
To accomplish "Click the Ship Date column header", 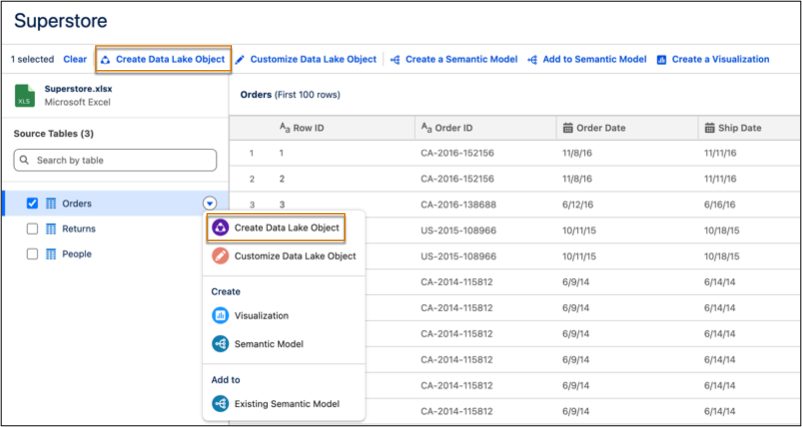I will [749, 128].
